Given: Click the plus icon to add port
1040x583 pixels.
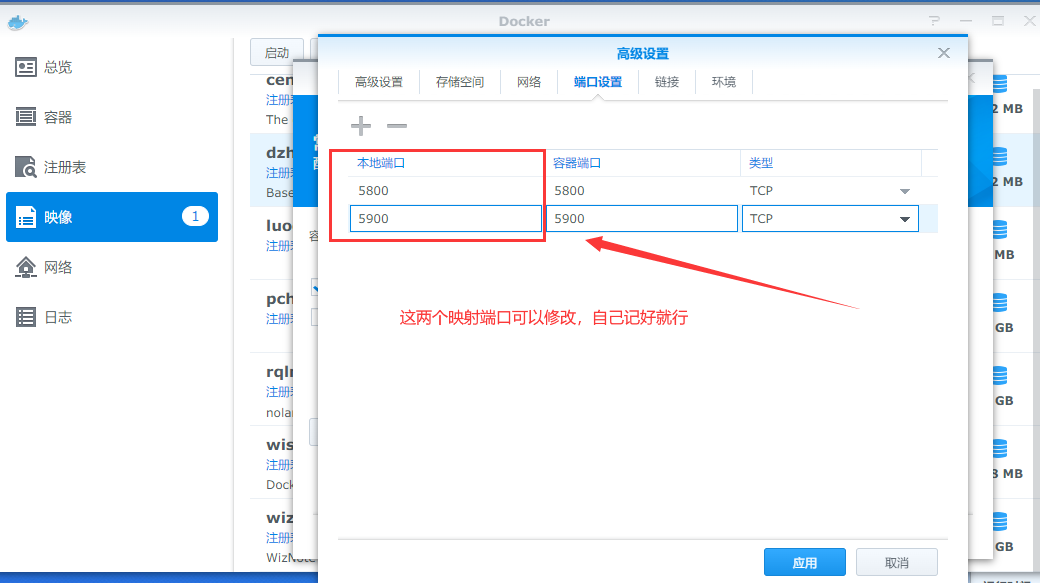Looking at the screenshot, I should tap(361, 126).
